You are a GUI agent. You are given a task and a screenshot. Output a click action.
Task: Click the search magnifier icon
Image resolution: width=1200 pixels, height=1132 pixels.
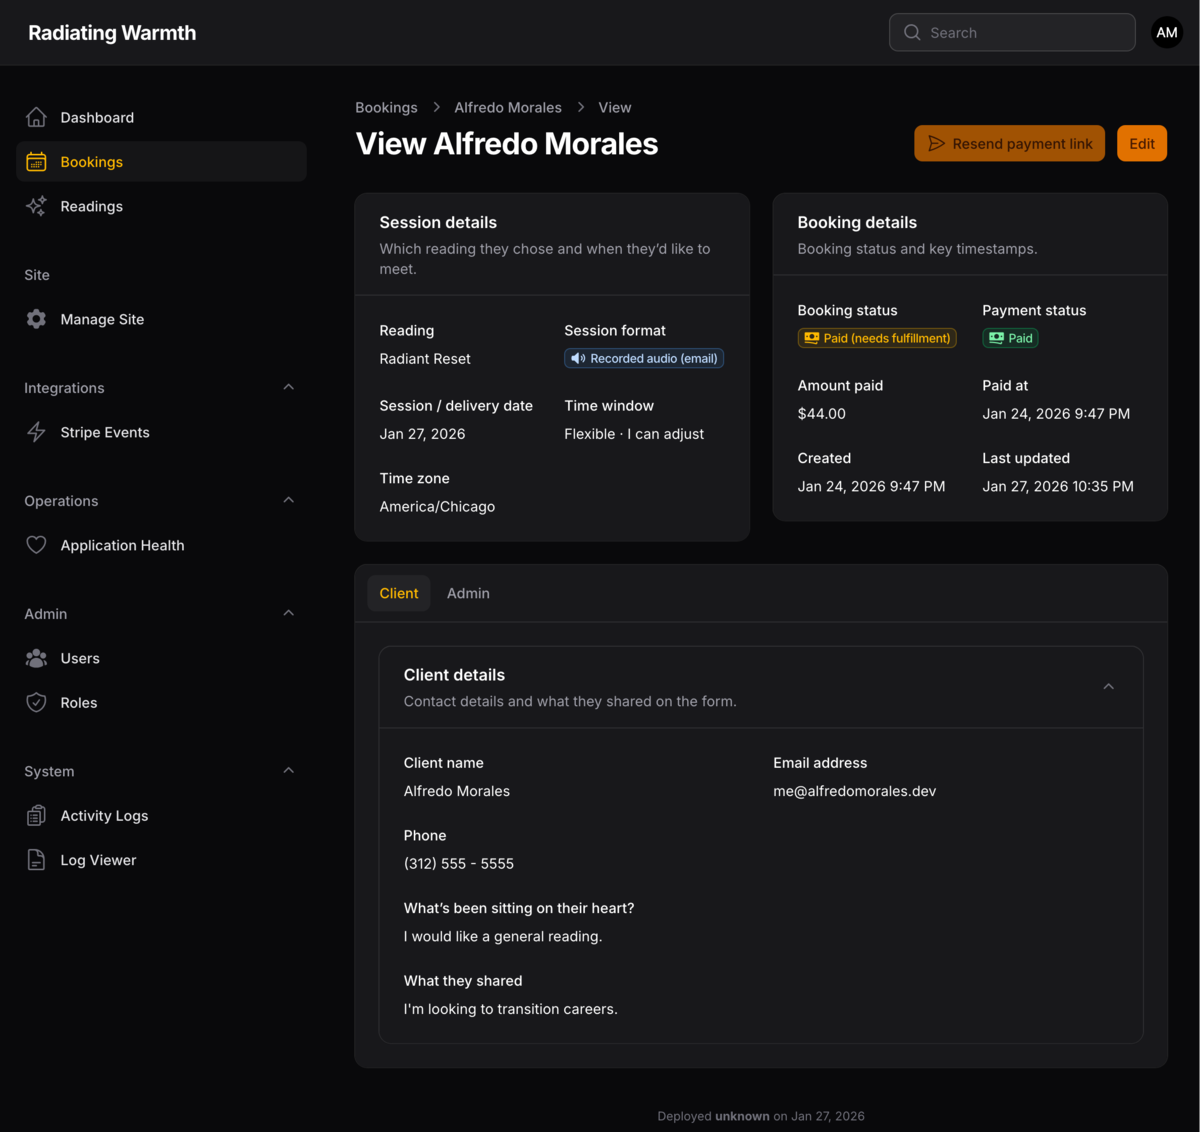[911, 32]
